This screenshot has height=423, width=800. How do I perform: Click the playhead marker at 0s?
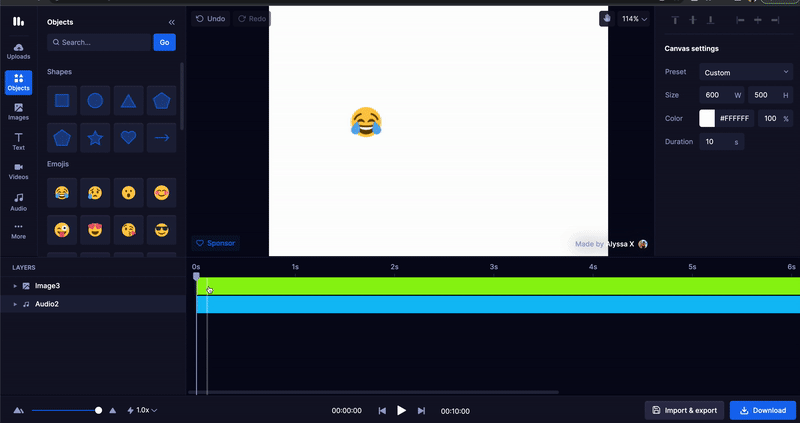click(196, 276)
